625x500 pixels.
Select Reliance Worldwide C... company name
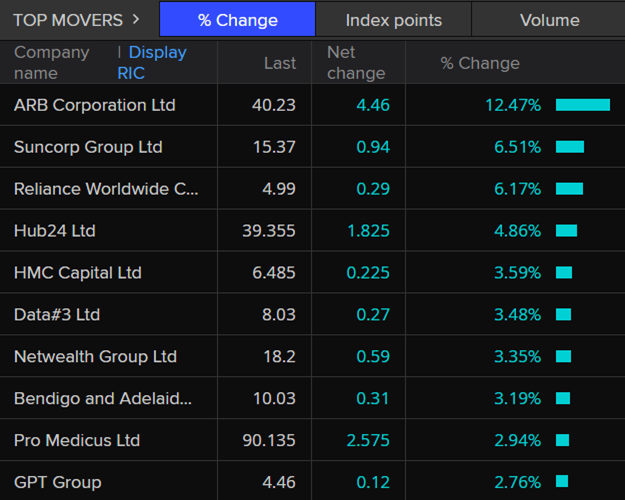[106, 189]
